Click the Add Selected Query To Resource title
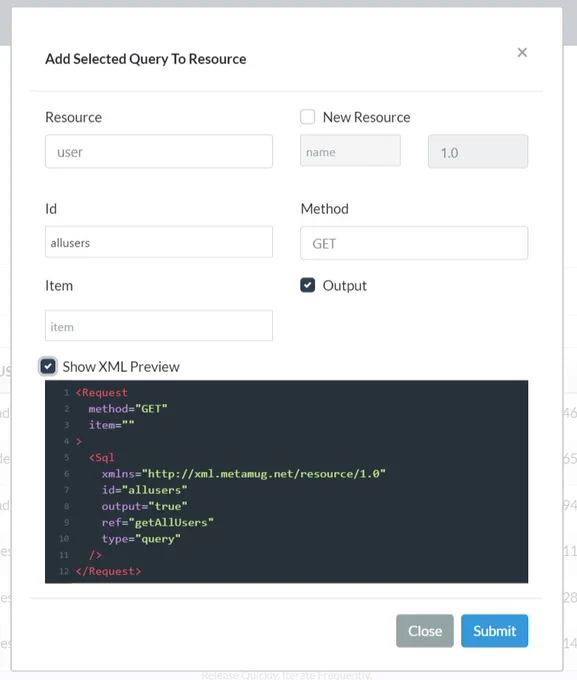This screenshot has height=680, width=577. 146,59
